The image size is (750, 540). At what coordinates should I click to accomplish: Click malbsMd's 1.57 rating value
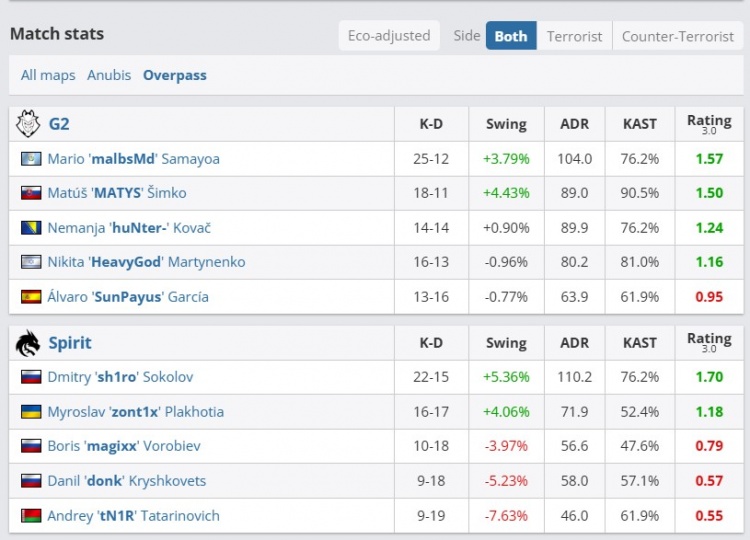709,158
